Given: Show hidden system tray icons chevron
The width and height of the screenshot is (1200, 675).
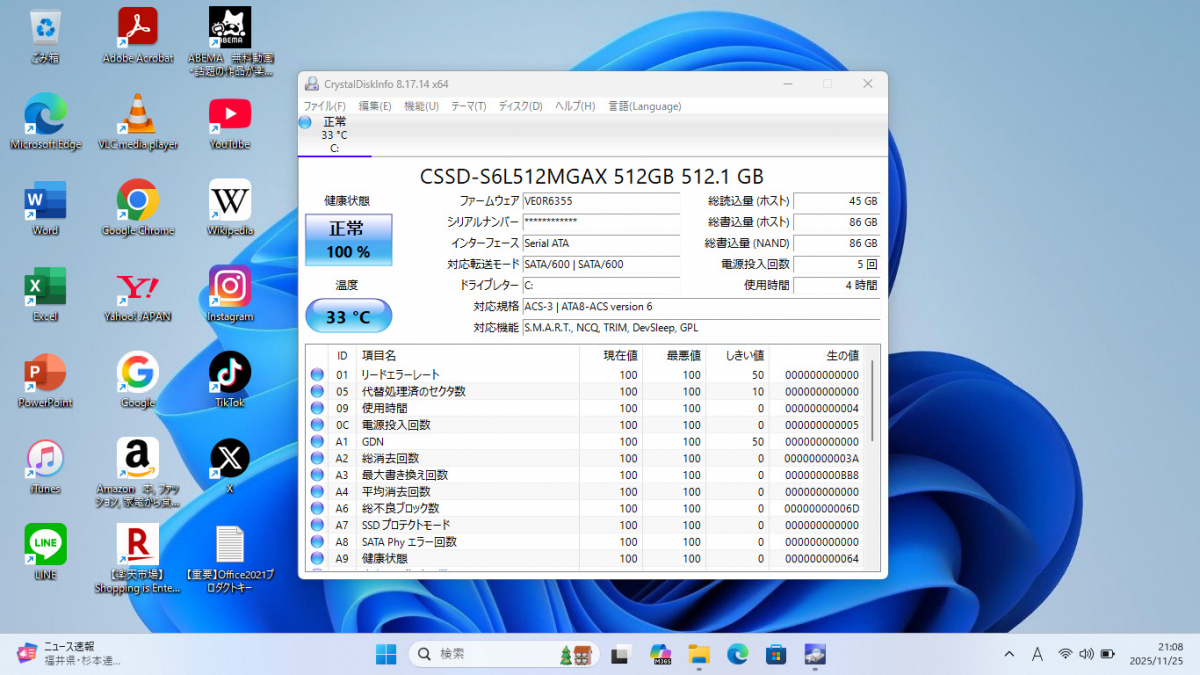Looking at the screenshot, I should (x=1009, y=654).
